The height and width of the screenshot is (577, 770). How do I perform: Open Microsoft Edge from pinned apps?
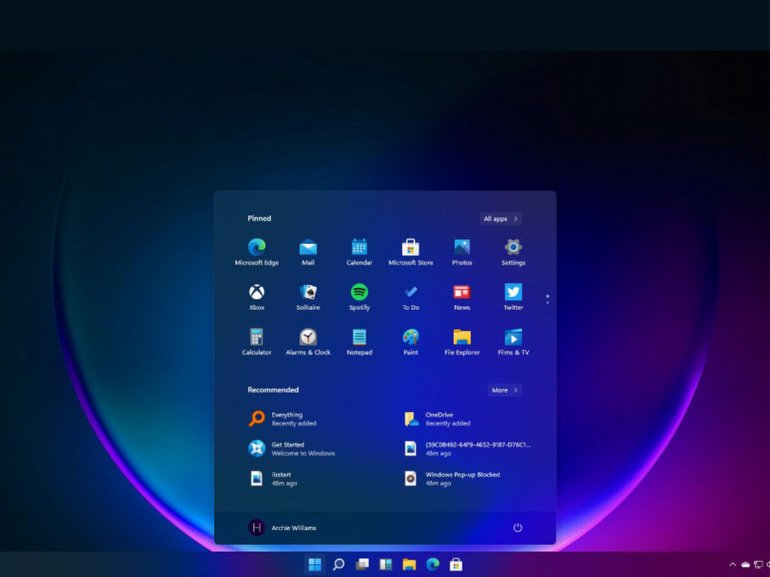[257, 252]
